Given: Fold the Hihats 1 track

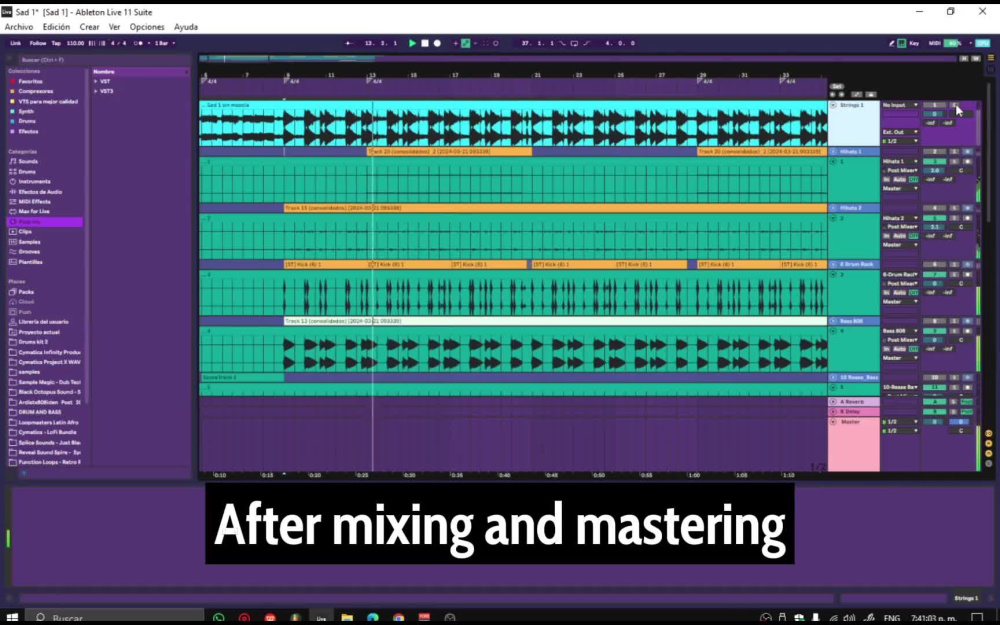Looking at the screenshot, I should [833, 152].
